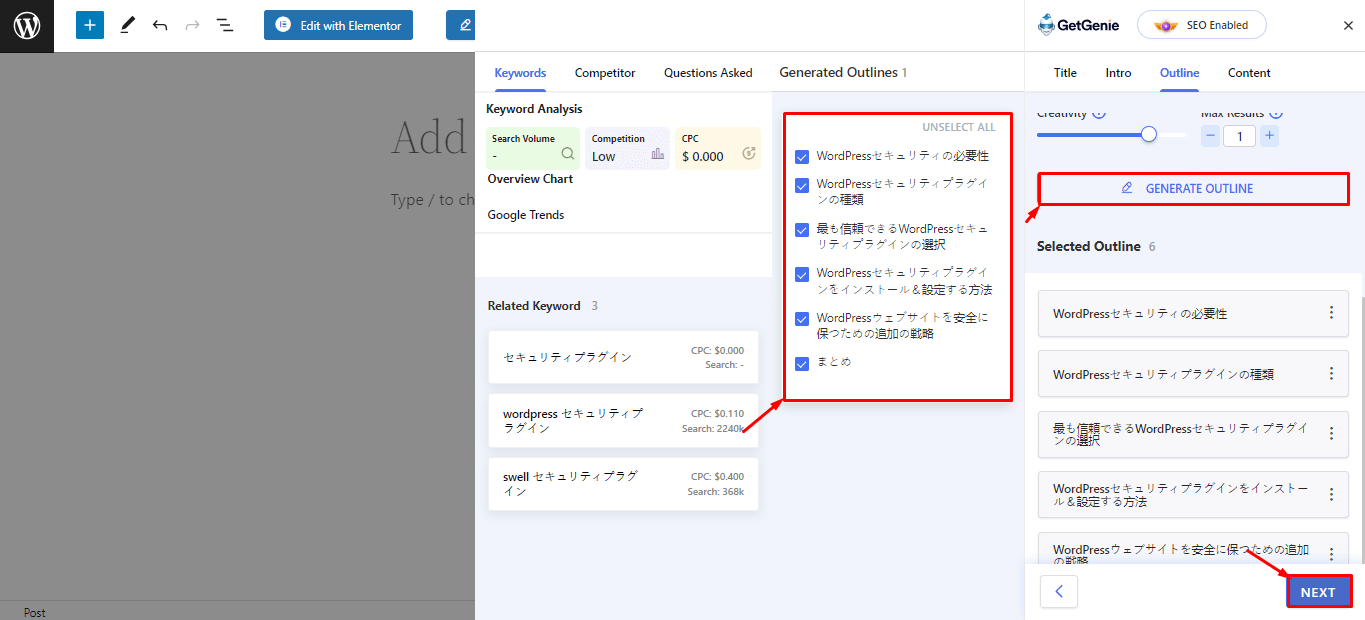
Task: Select related keyword セキュリティプラグイン card
Action: pyautogui.click(x=623, y=357)
